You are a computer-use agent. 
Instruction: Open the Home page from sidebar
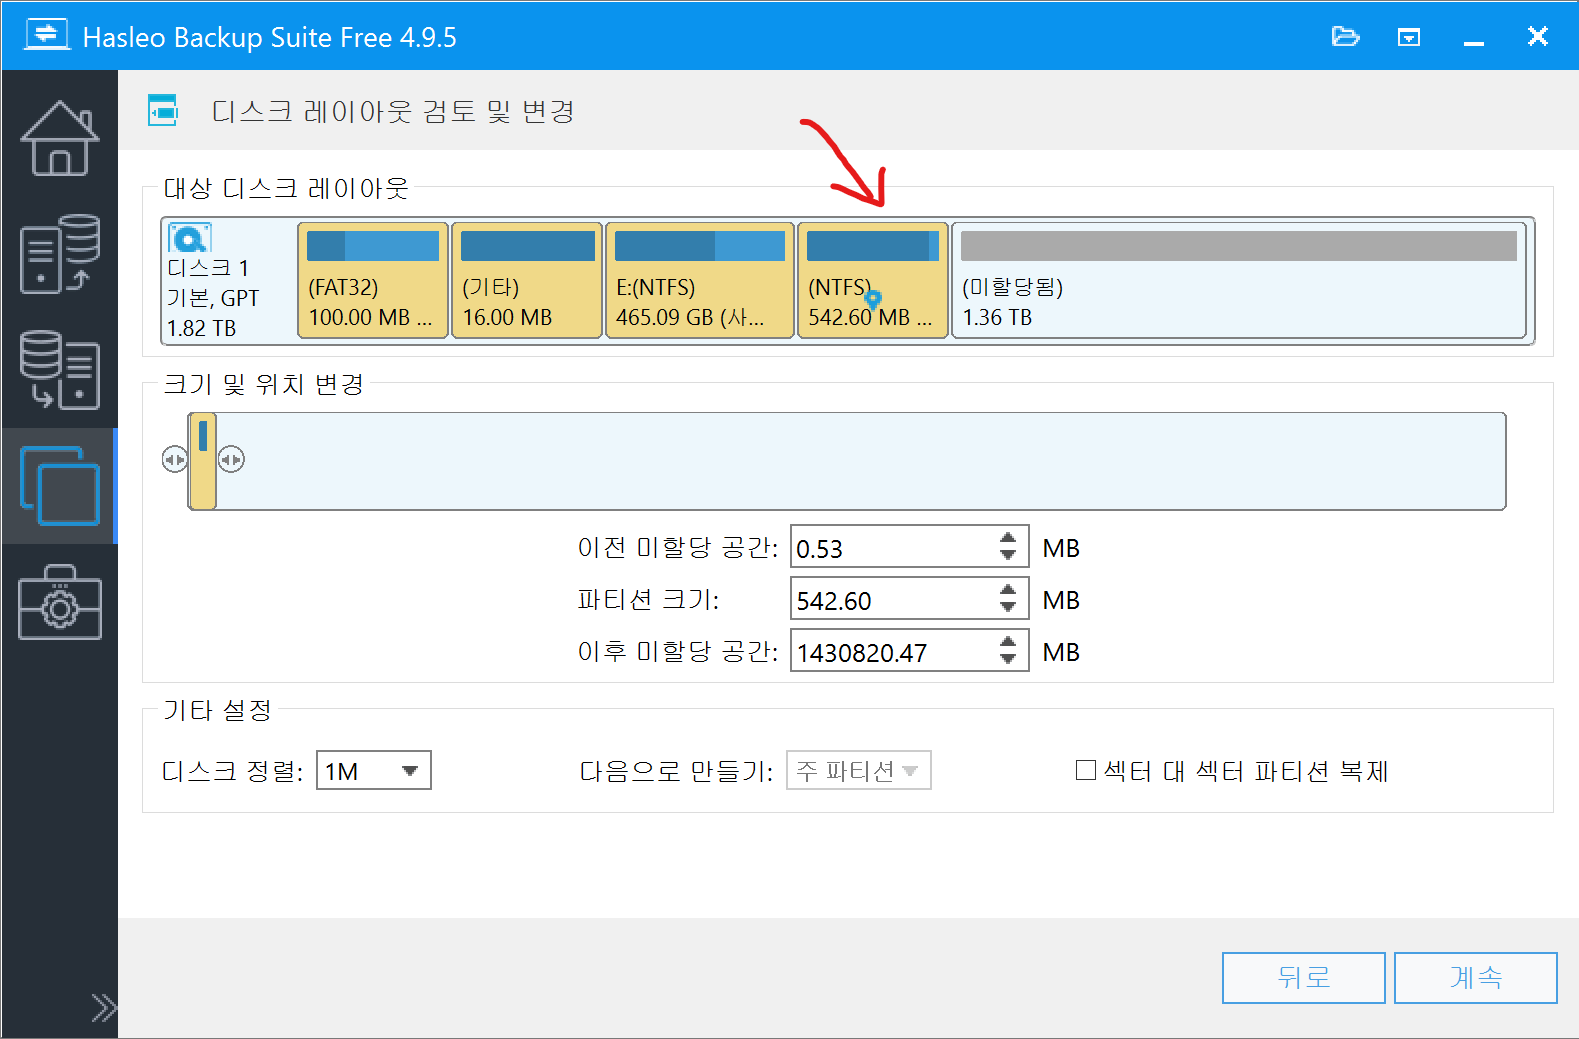pos(60,138)
